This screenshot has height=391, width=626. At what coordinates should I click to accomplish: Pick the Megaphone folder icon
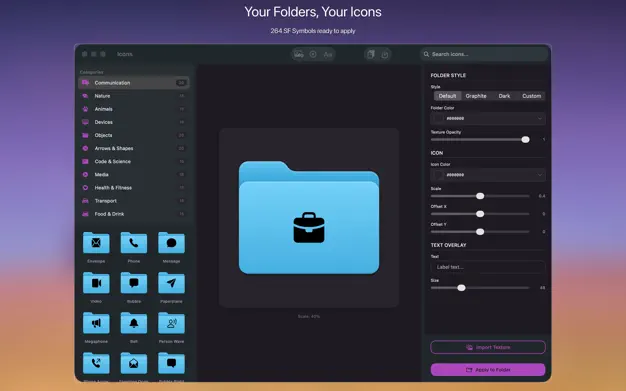[x=96, y=323]
